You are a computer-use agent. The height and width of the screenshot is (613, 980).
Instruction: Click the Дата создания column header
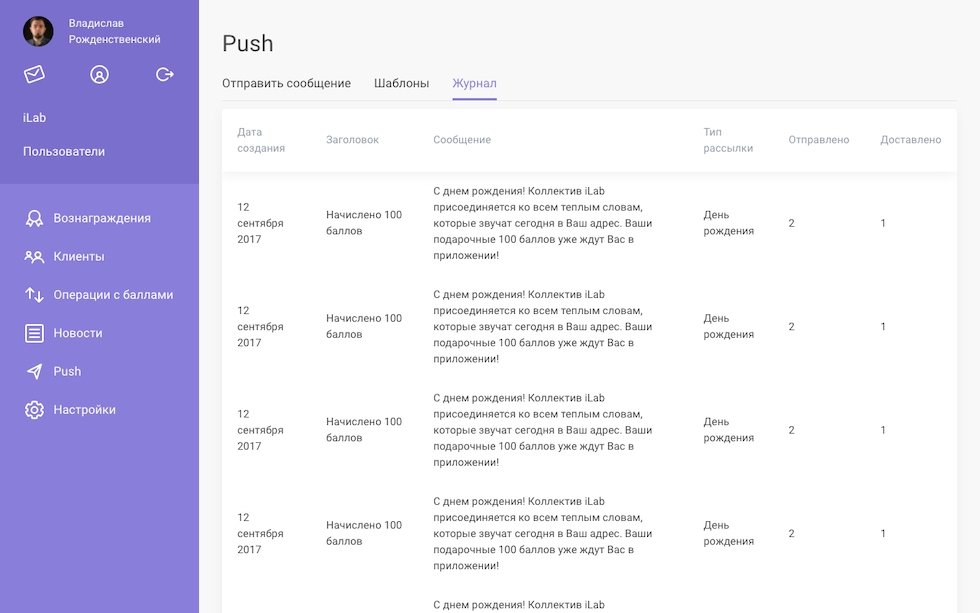click(261, 140)
